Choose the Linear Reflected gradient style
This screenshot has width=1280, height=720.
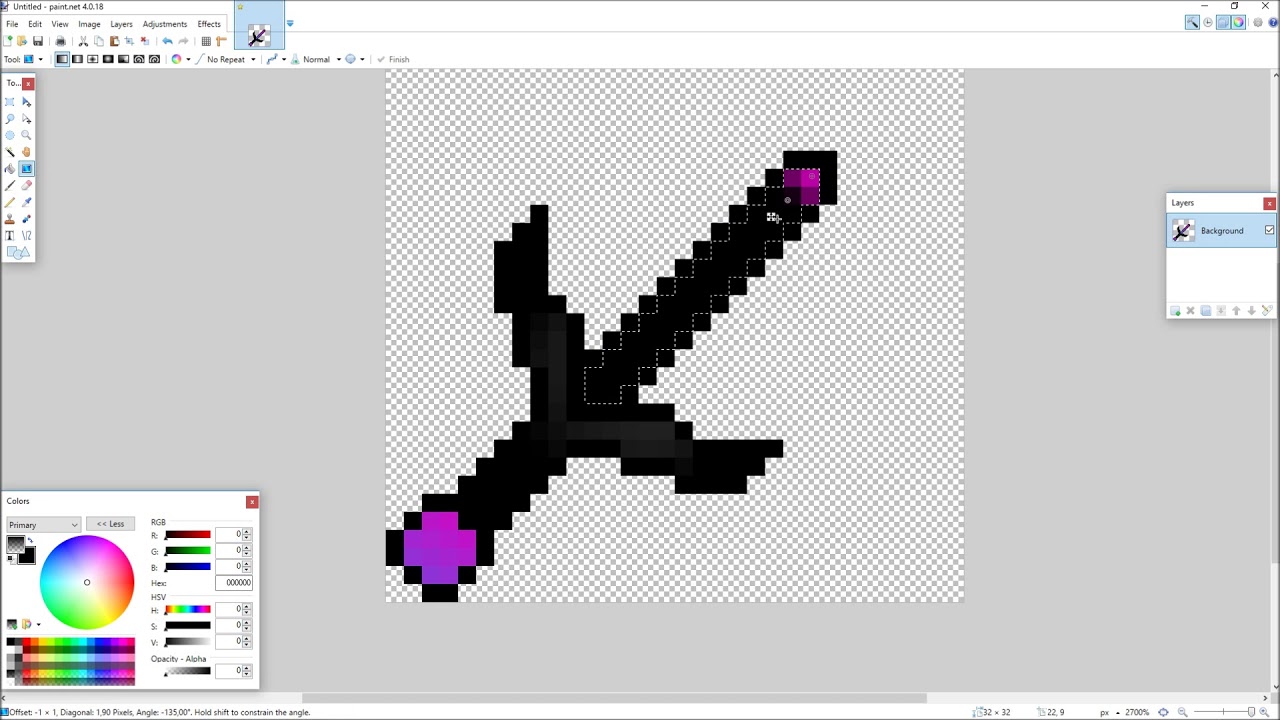point(77,59)
